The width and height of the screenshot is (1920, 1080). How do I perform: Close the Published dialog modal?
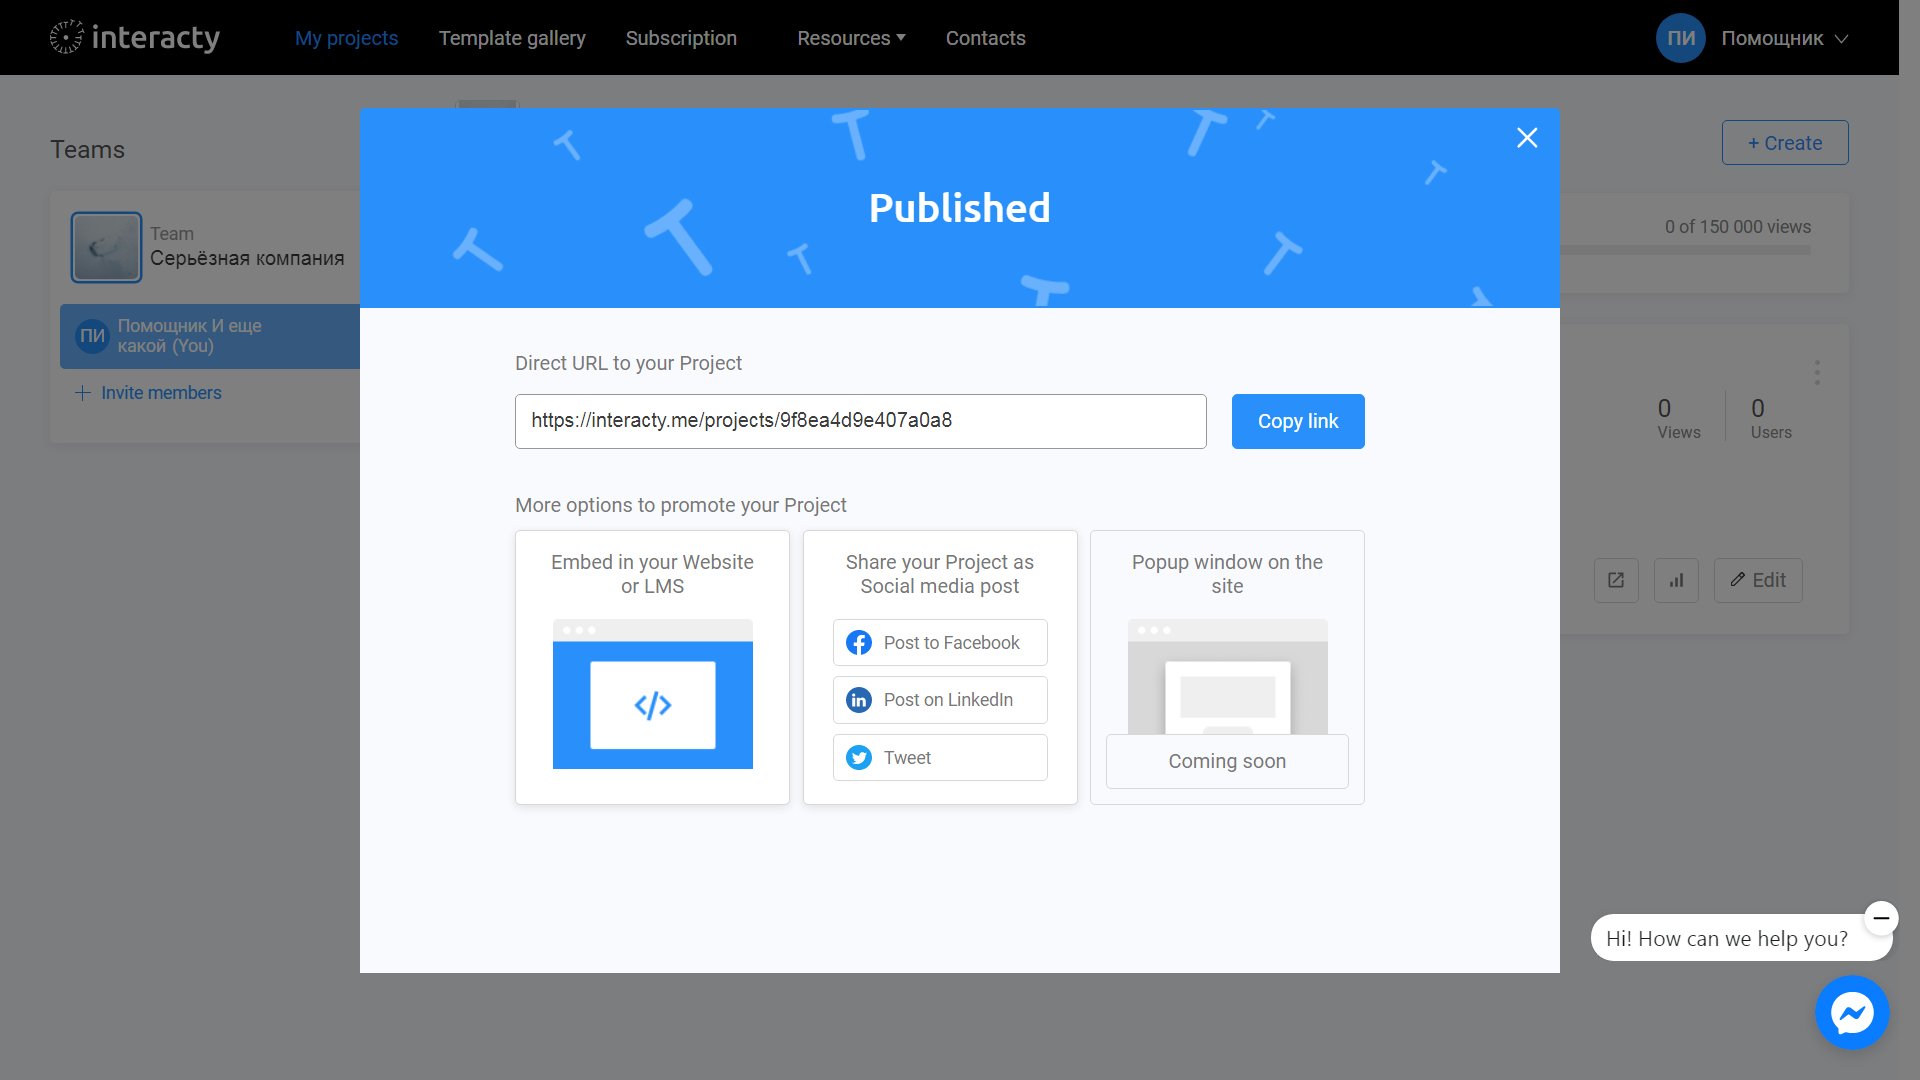[1527, 137]
